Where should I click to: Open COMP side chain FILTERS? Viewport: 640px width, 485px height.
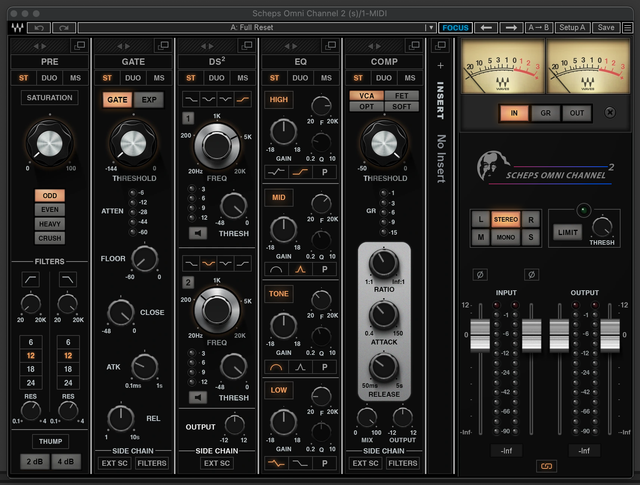click(x=403, y=463)
